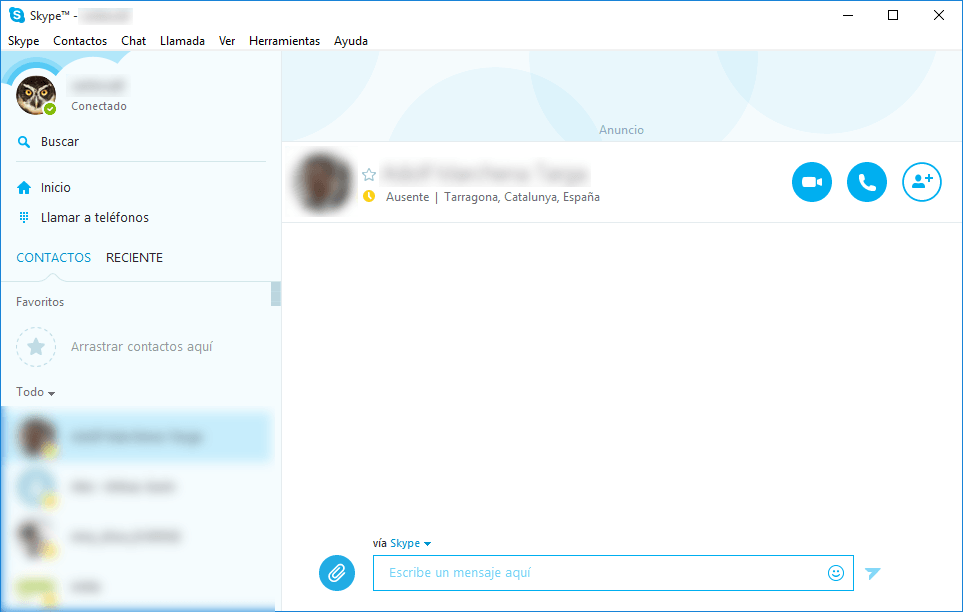Attach a file with the paperclip button
The width and height of the screenshot is (963, 612).
(337, 573)
